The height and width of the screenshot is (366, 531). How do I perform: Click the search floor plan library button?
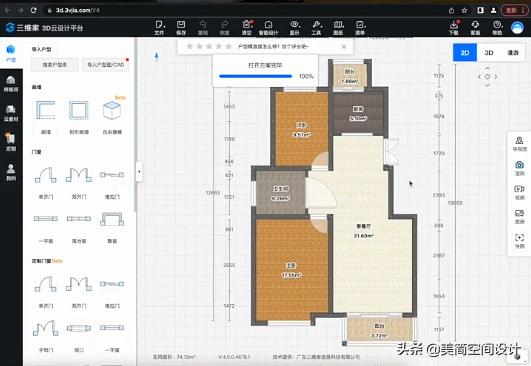pyautogui.click(x=55, y=65)
